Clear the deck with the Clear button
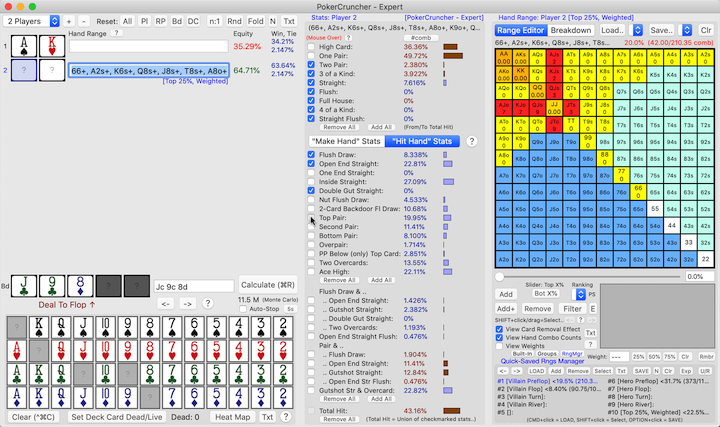Image resolution: width=720 pixels, height=427 pixels. (x=33, y=417)
